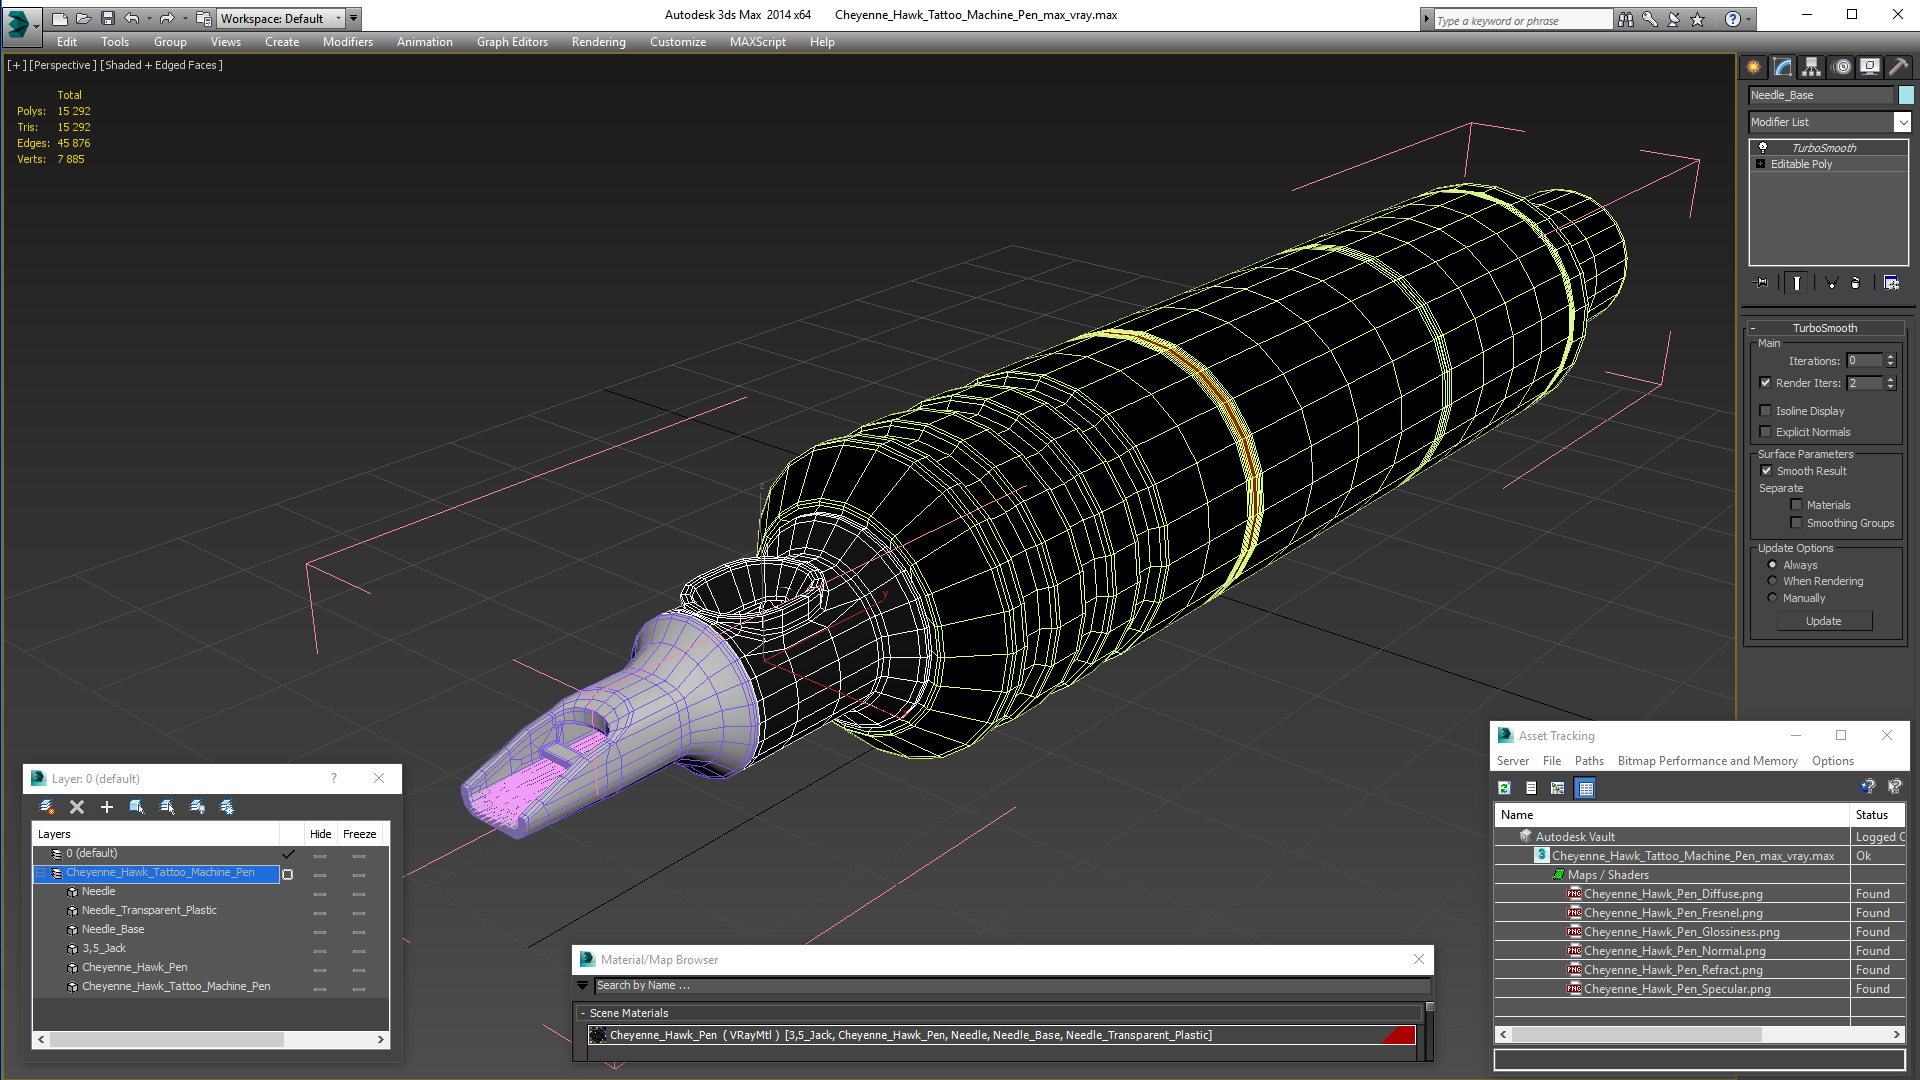1920x1080 pixels.
Task: Toggle TurboSmooth lightbulb on/off icon
Action: click(1762, 147)
